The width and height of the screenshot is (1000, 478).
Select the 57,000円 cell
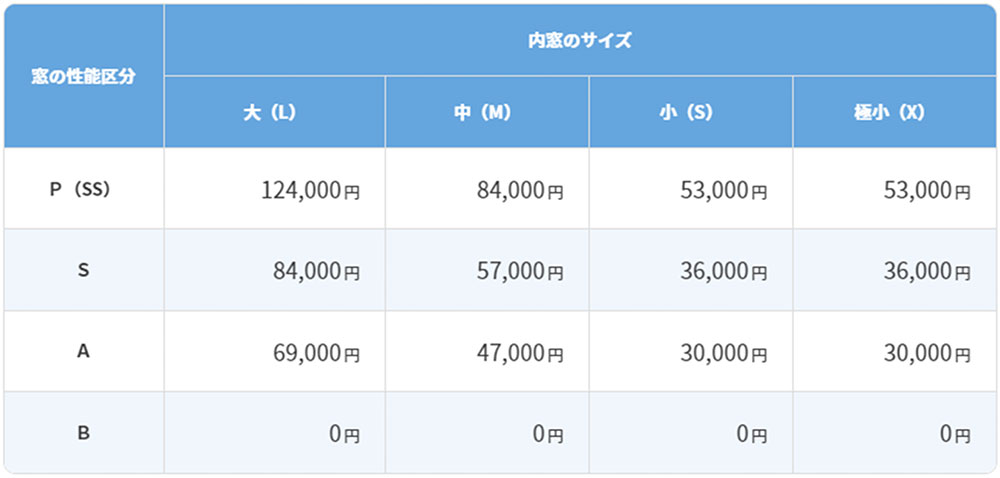pyautogui.click(x=522, y=271)
